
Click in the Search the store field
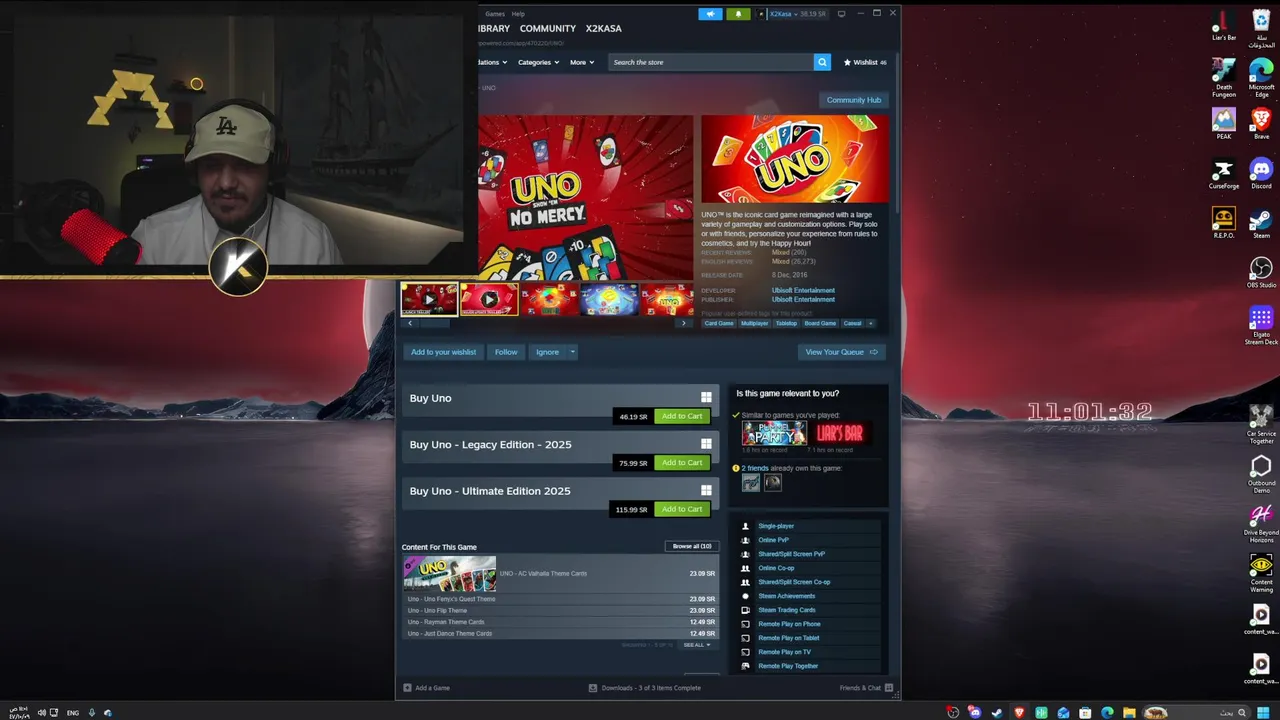click(710, 62)
